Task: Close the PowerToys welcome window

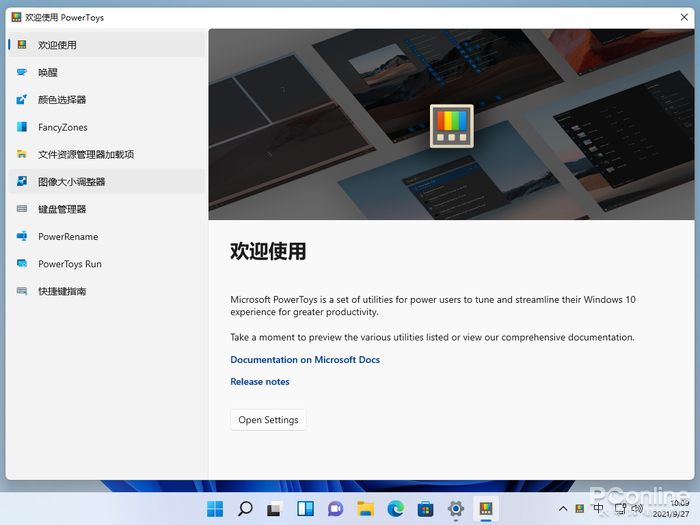Action: [684, 17]
